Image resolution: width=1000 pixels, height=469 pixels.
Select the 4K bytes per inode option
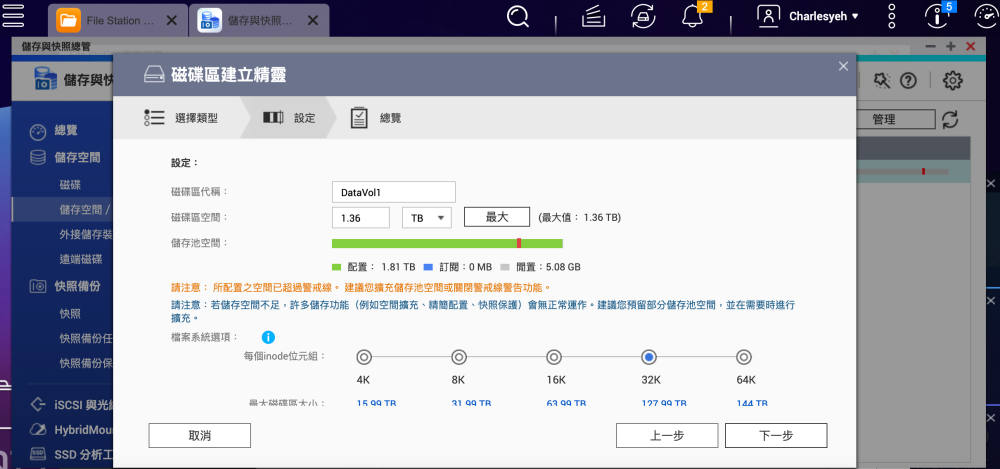[x=364, y=357]
